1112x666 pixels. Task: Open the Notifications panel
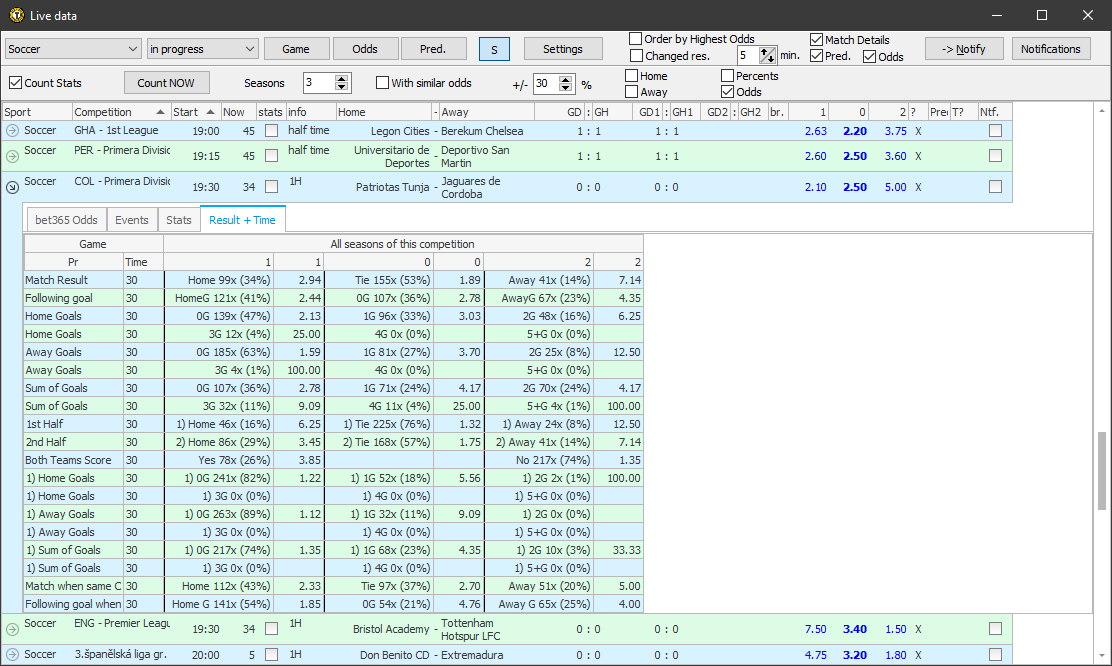pyautogui.click(x=1051, y=48)
